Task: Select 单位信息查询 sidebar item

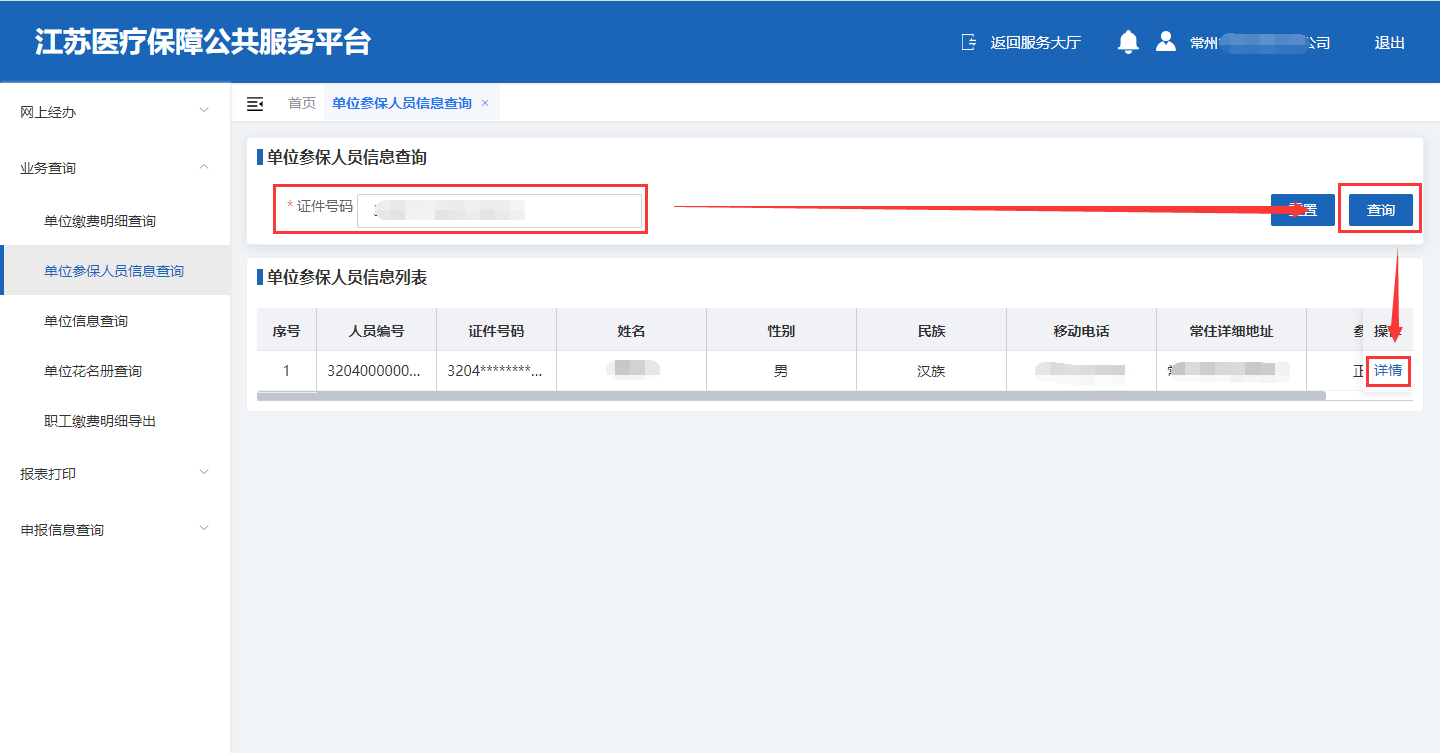Action: [86, 321]
